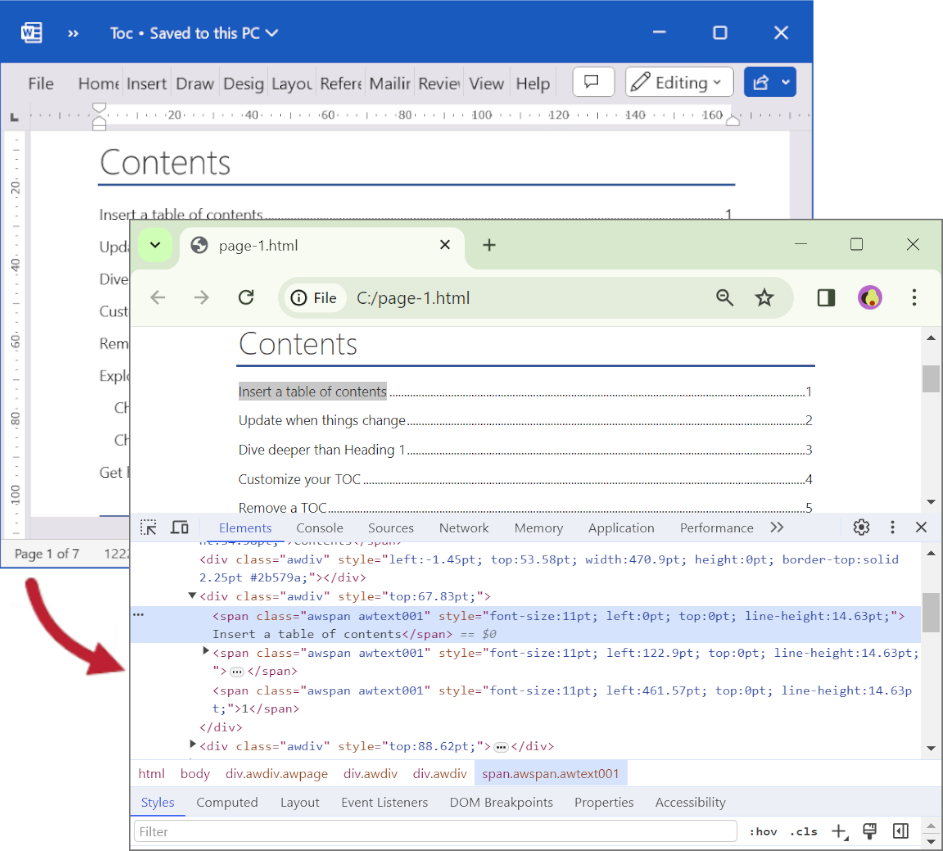Open the Editing mode dropdown

[x=679, y=82]
